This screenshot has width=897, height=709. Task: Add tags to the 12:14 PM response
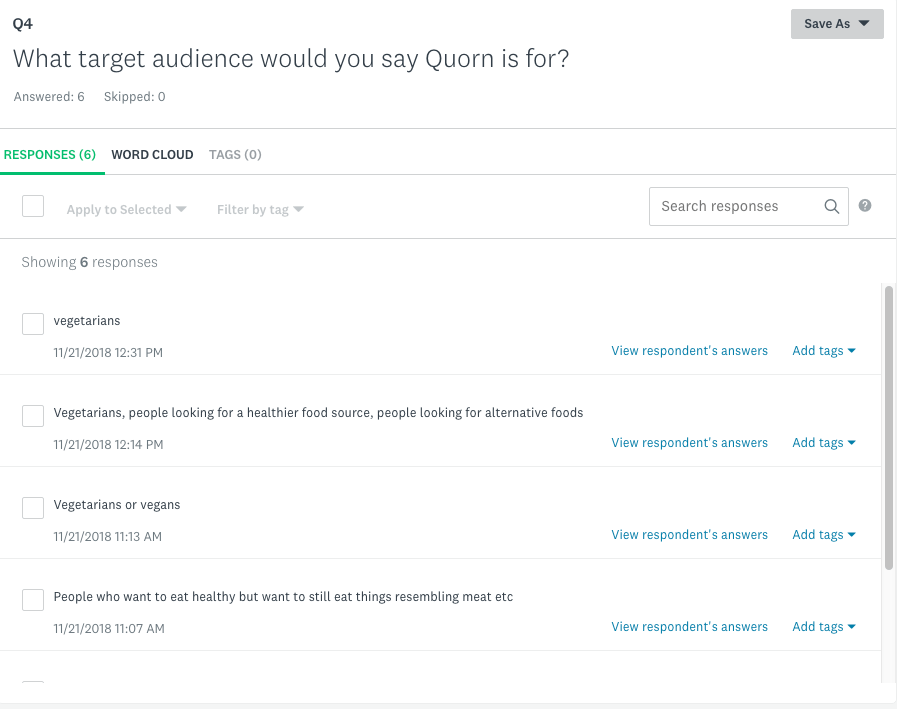[x=824, y=443]
